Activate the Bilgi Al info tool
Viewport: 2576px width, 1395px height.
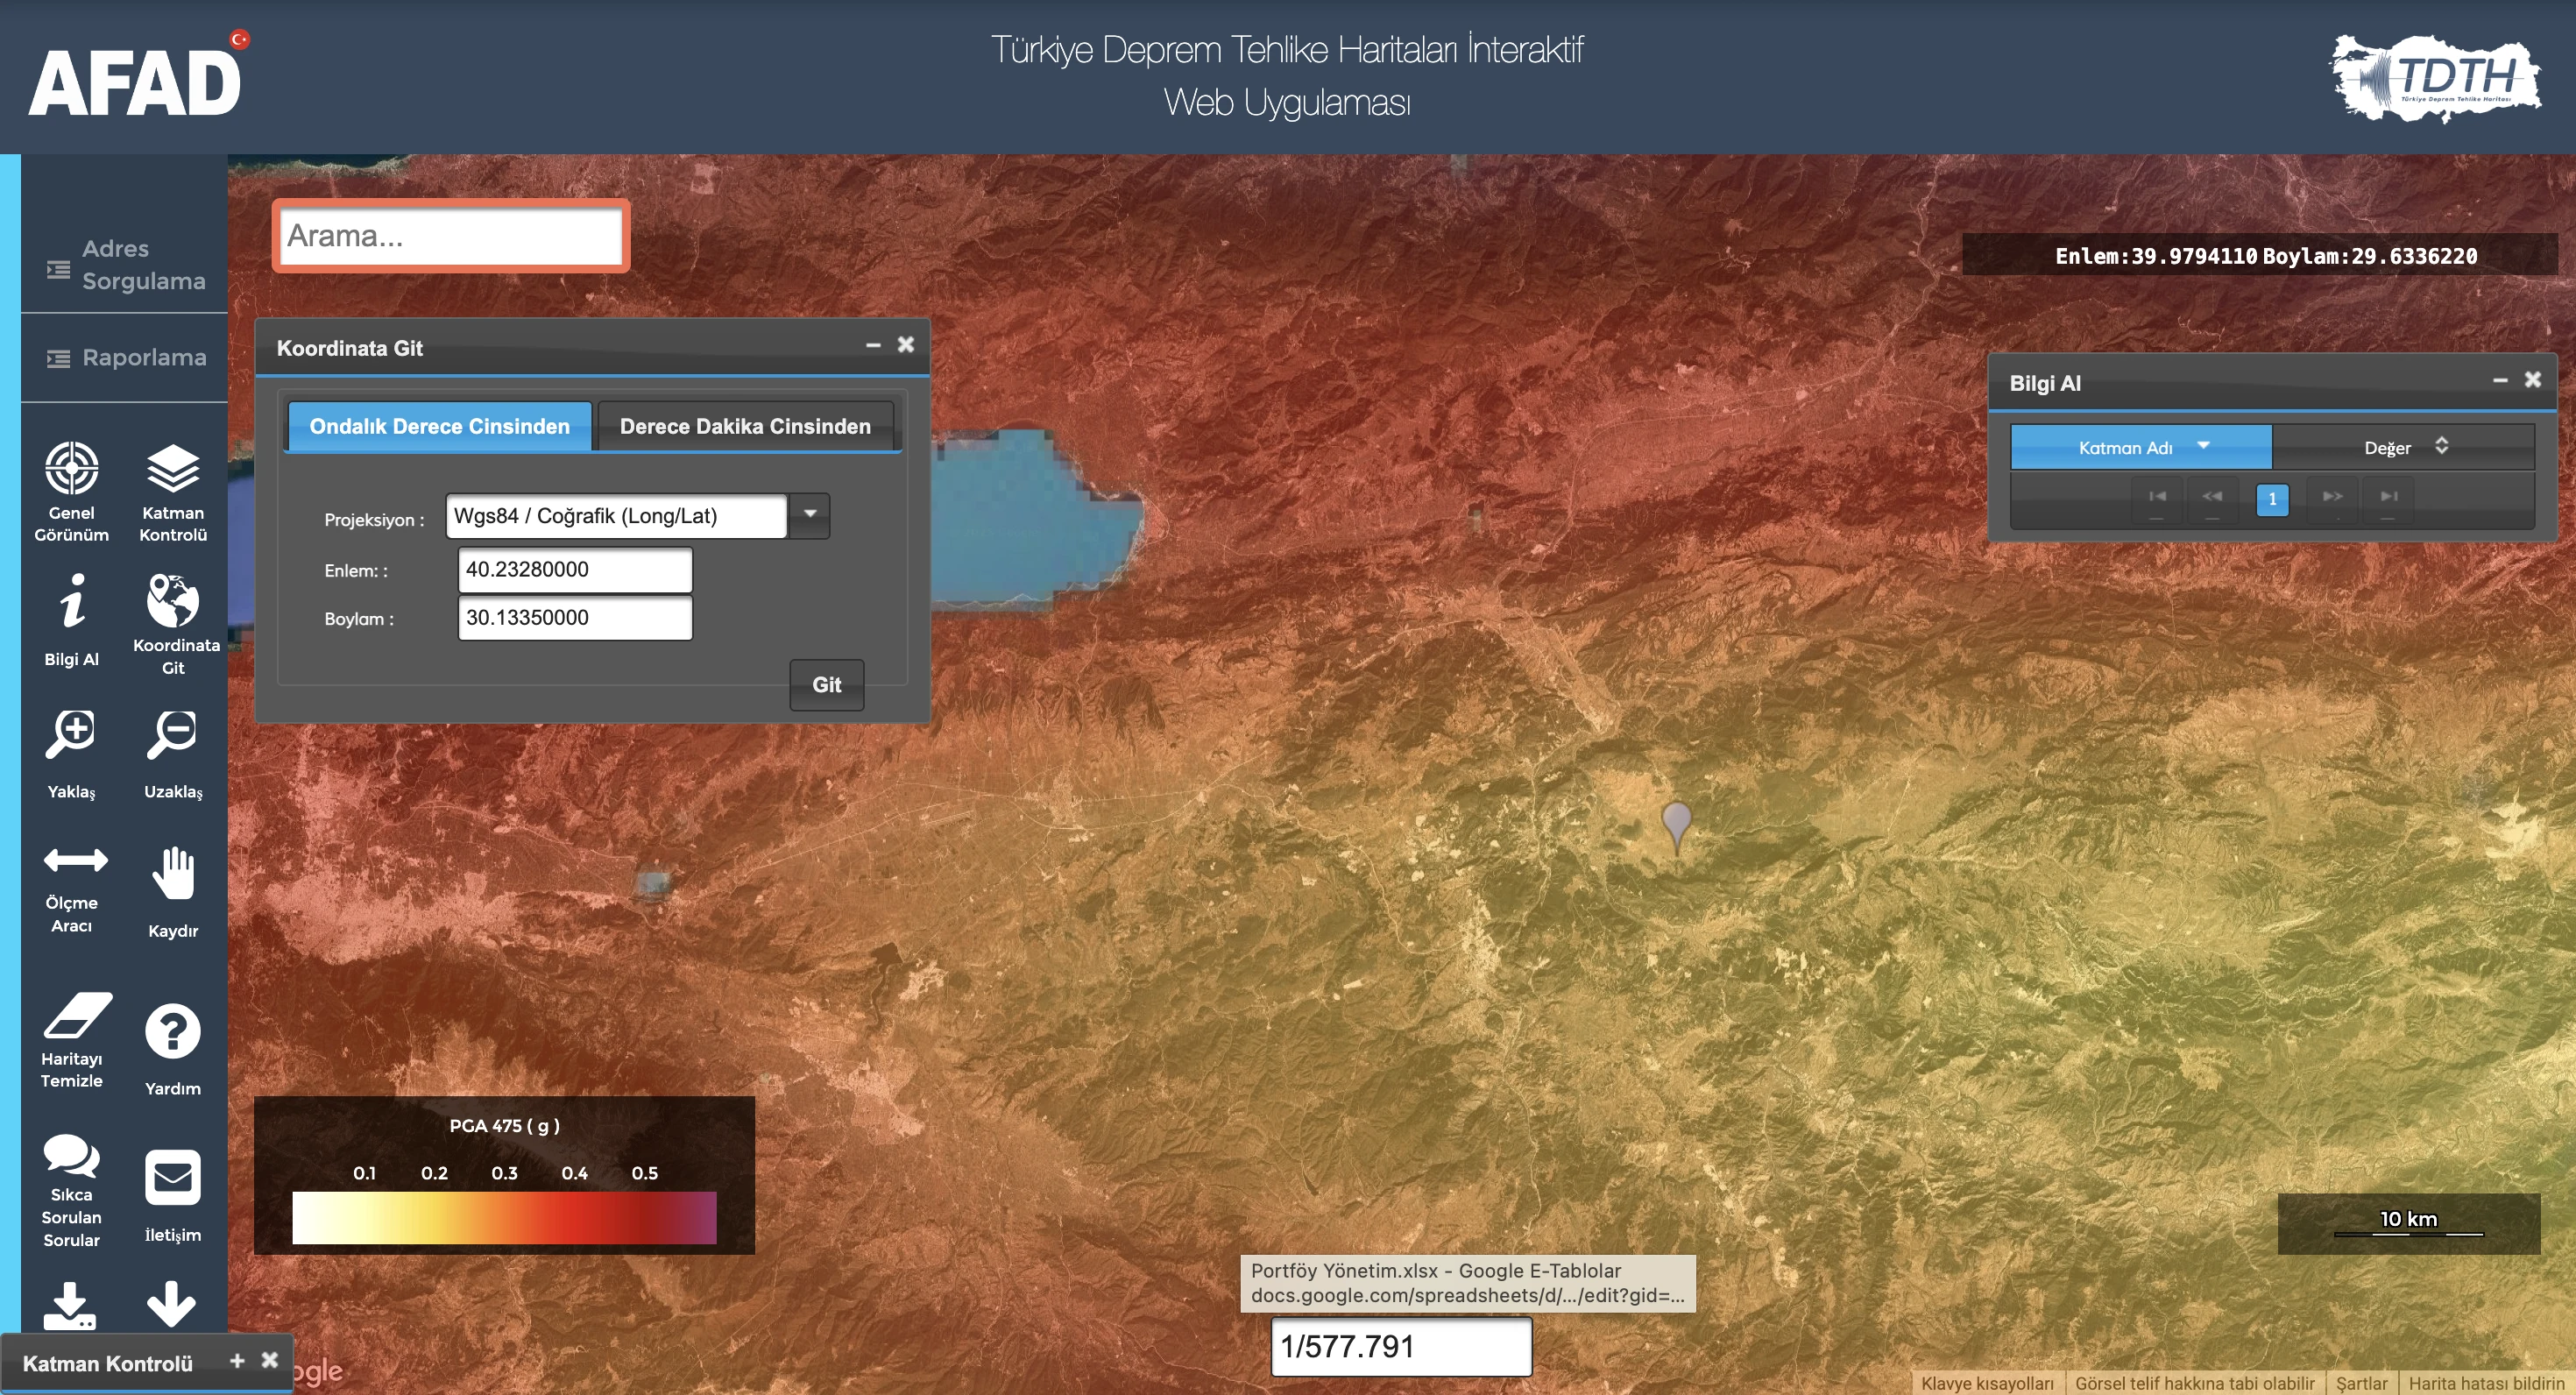tap(71, 620)
